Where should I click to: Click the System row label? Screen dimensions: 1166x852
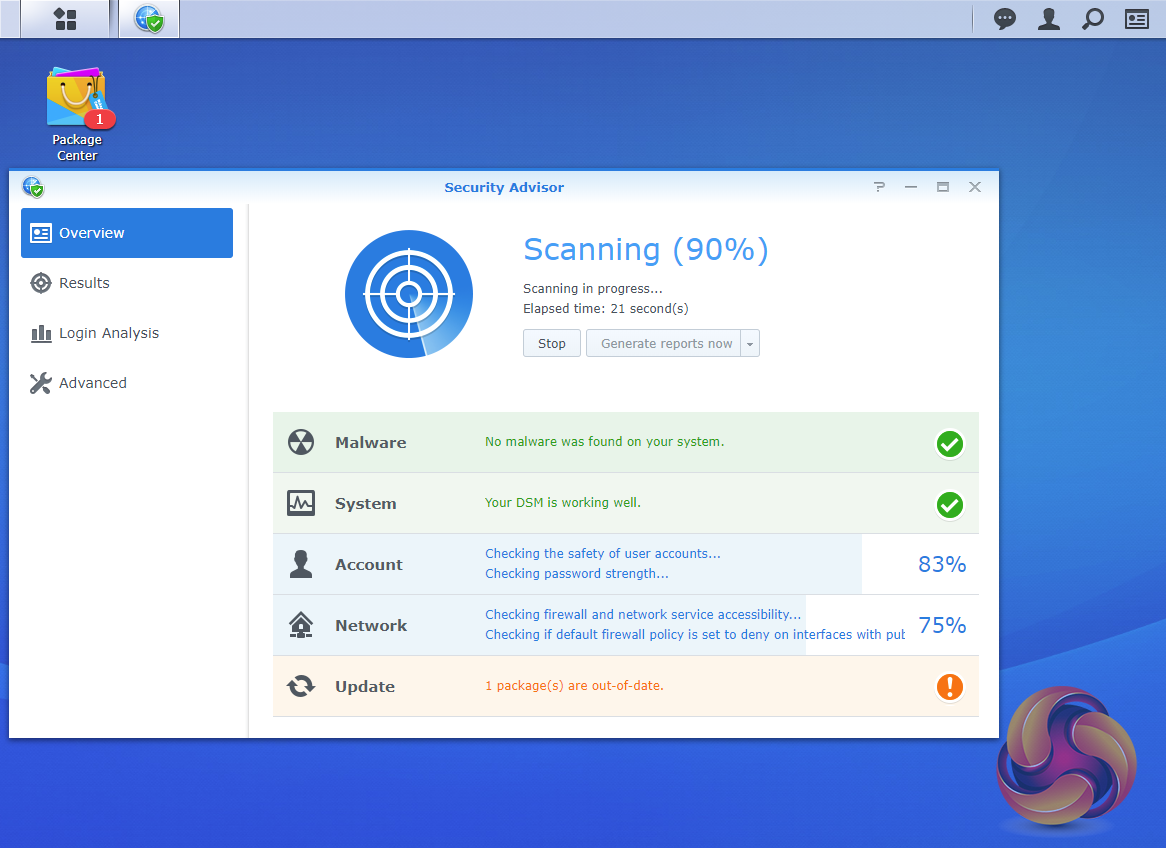click(x=365, y=503)
